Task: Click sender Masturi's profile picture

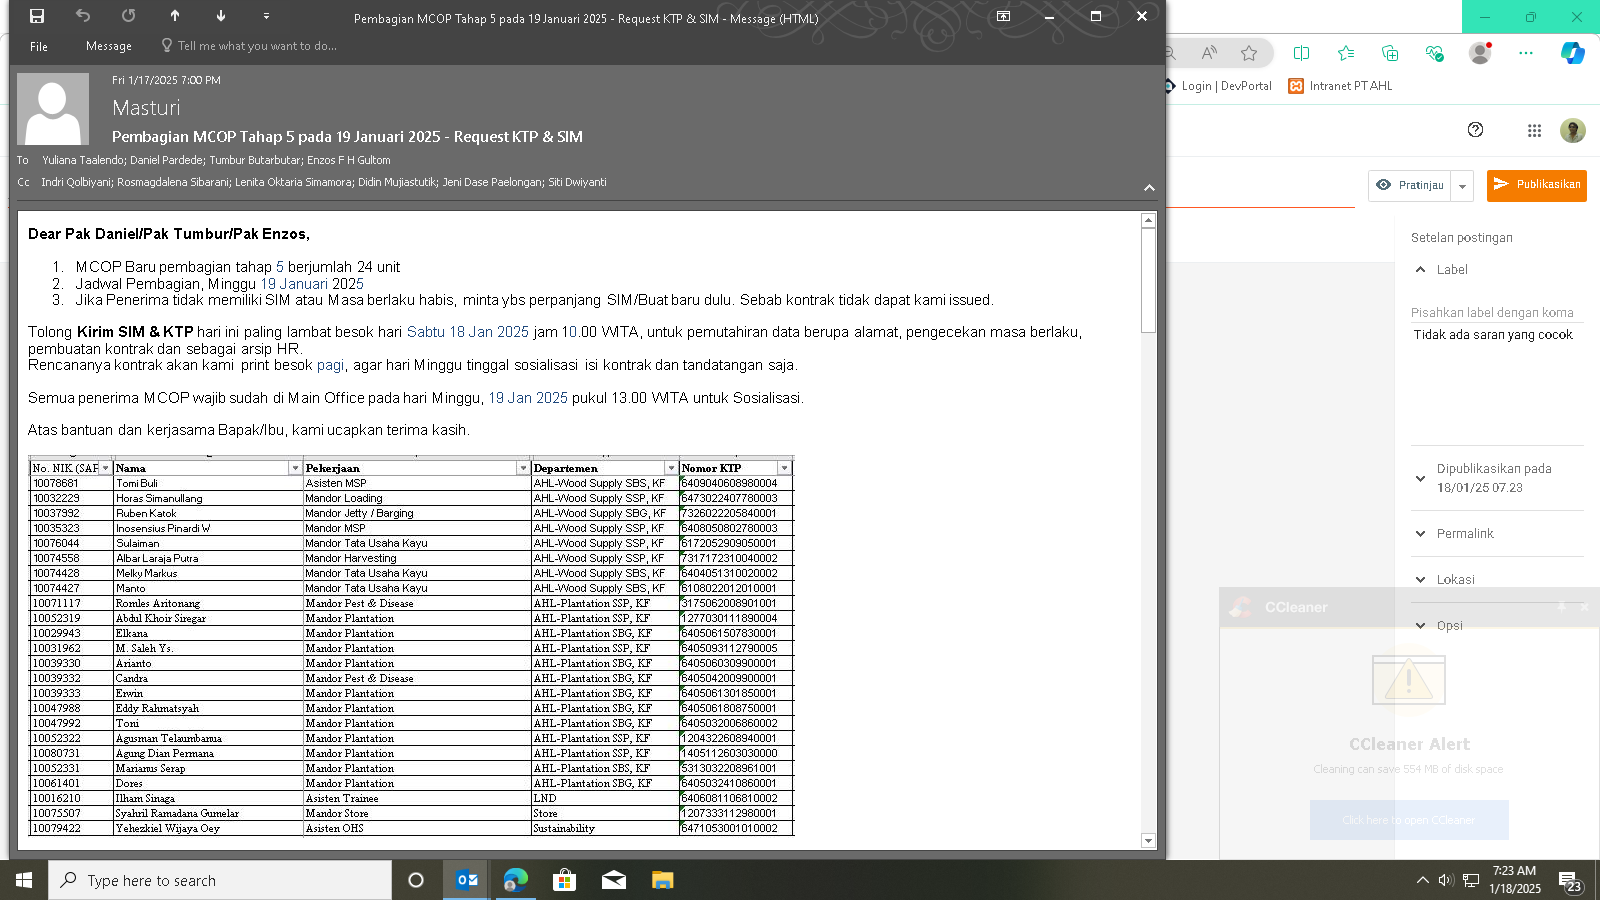Action: (53, 109)
